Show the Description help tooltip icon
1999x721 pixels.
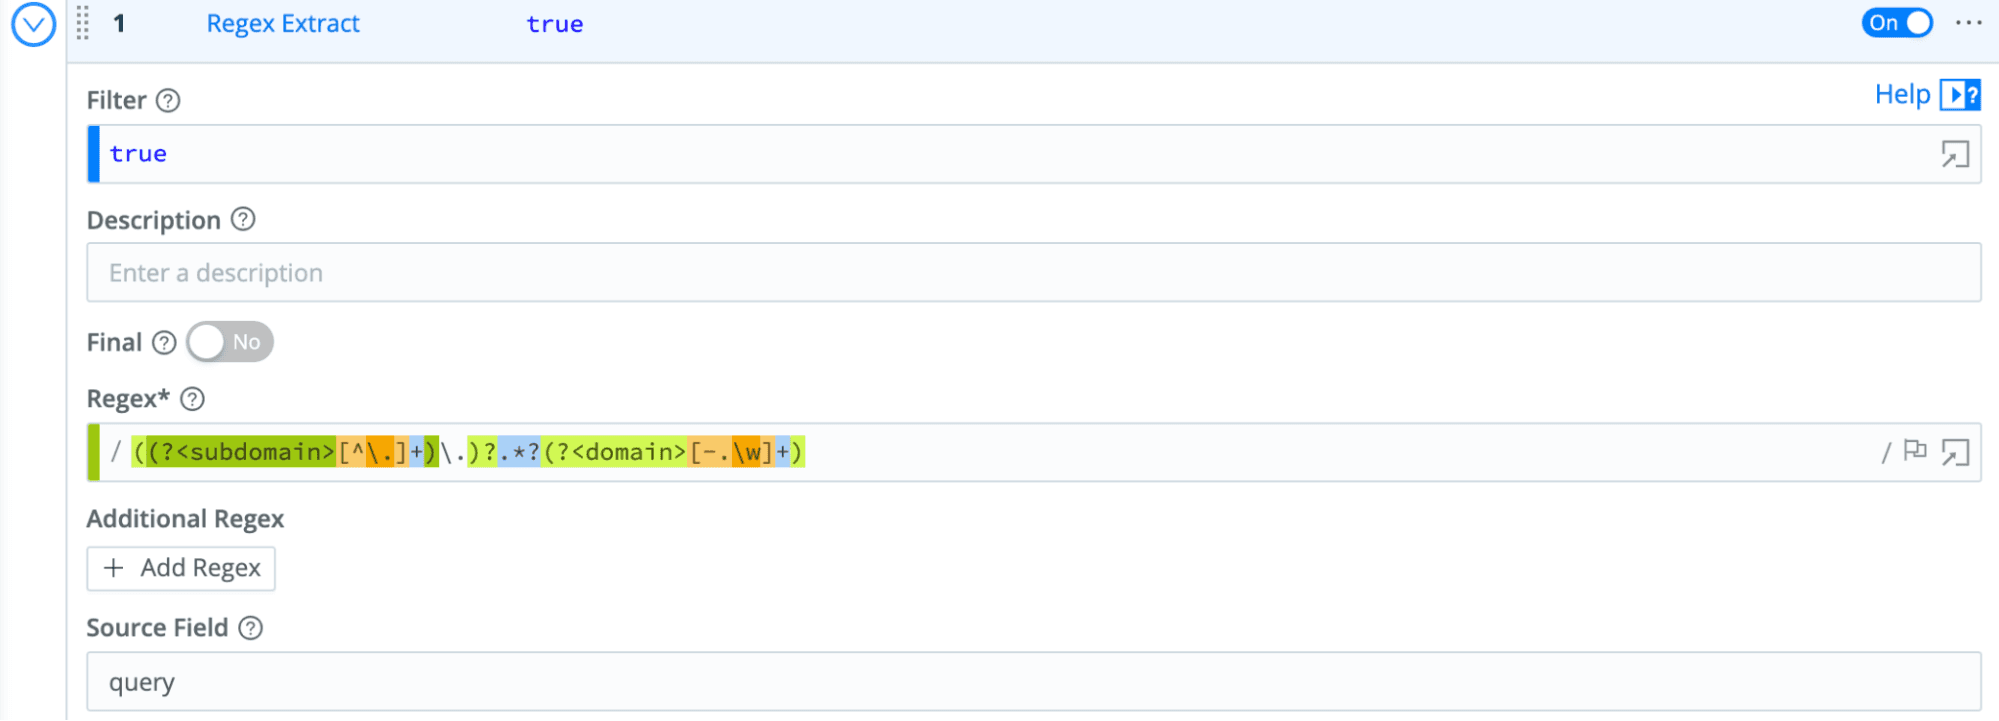click(x=243, y=220)
